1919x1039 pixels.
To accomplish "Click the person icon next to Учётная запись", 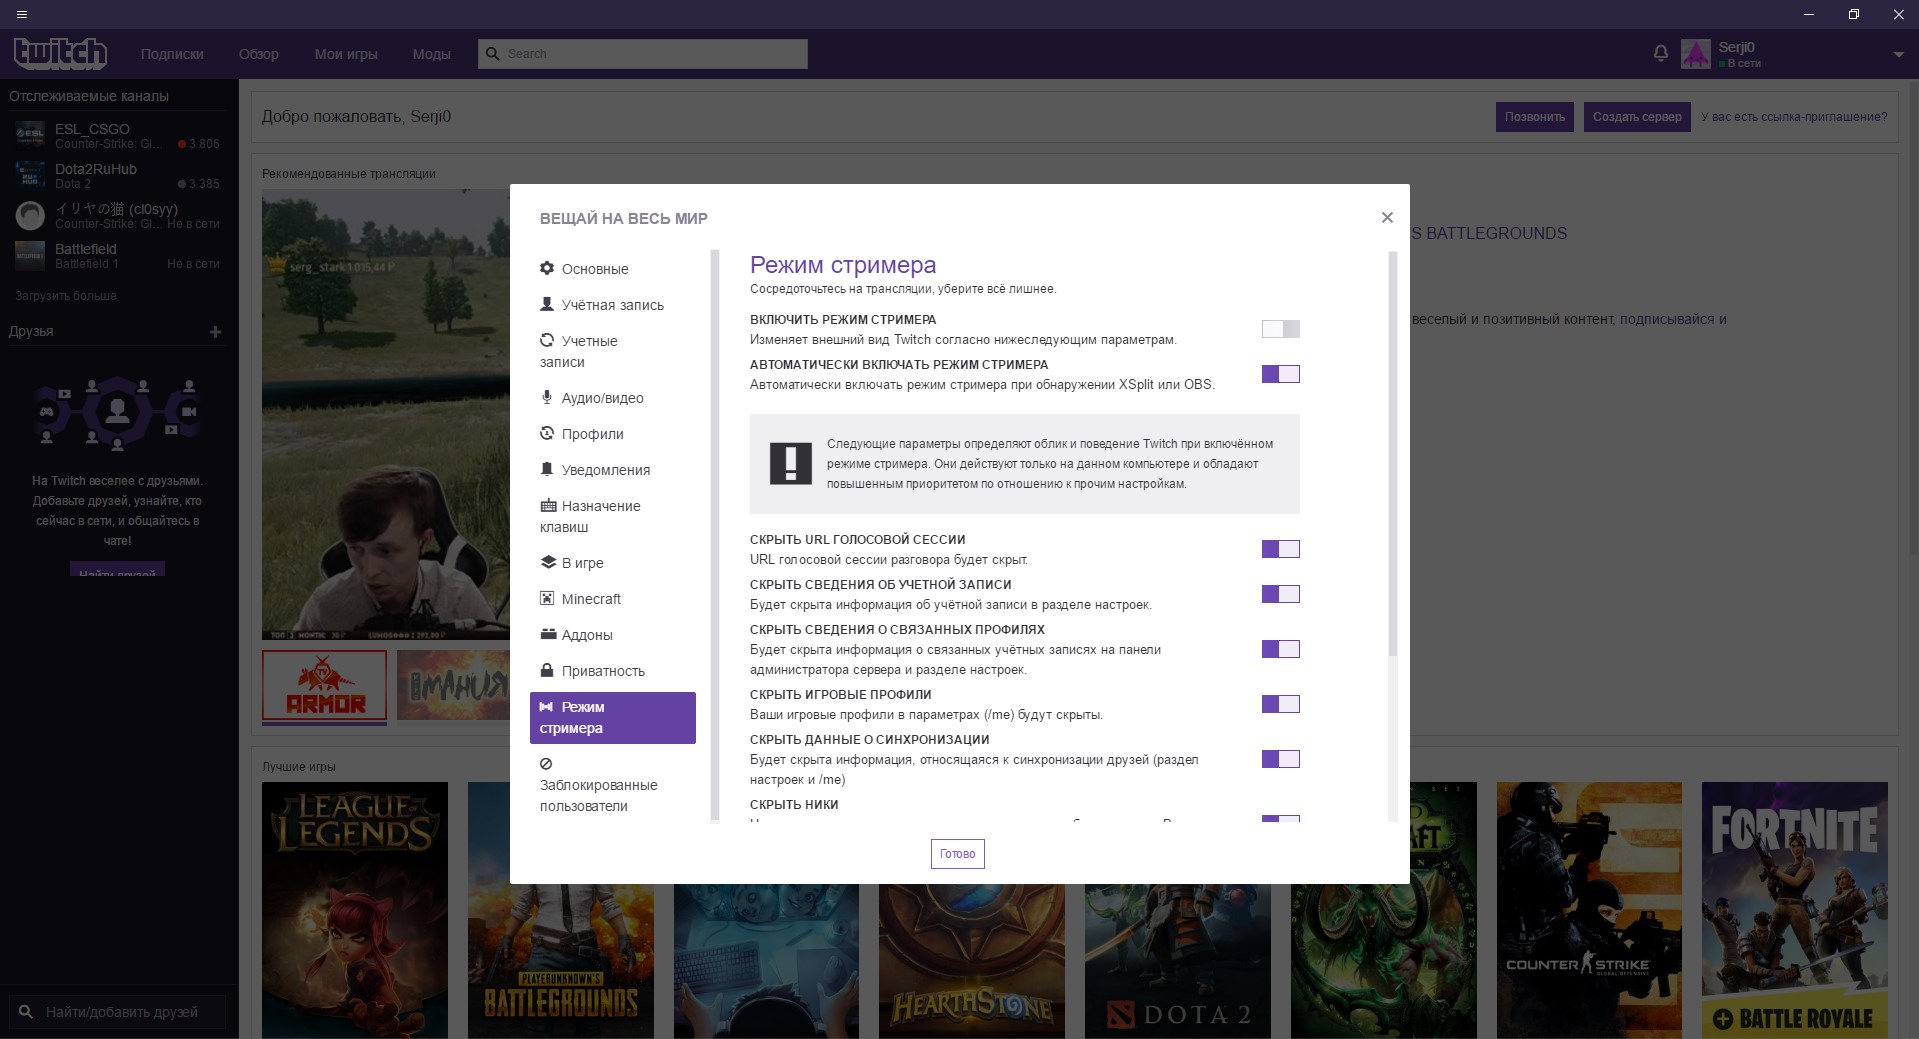I will pos(547,304).
